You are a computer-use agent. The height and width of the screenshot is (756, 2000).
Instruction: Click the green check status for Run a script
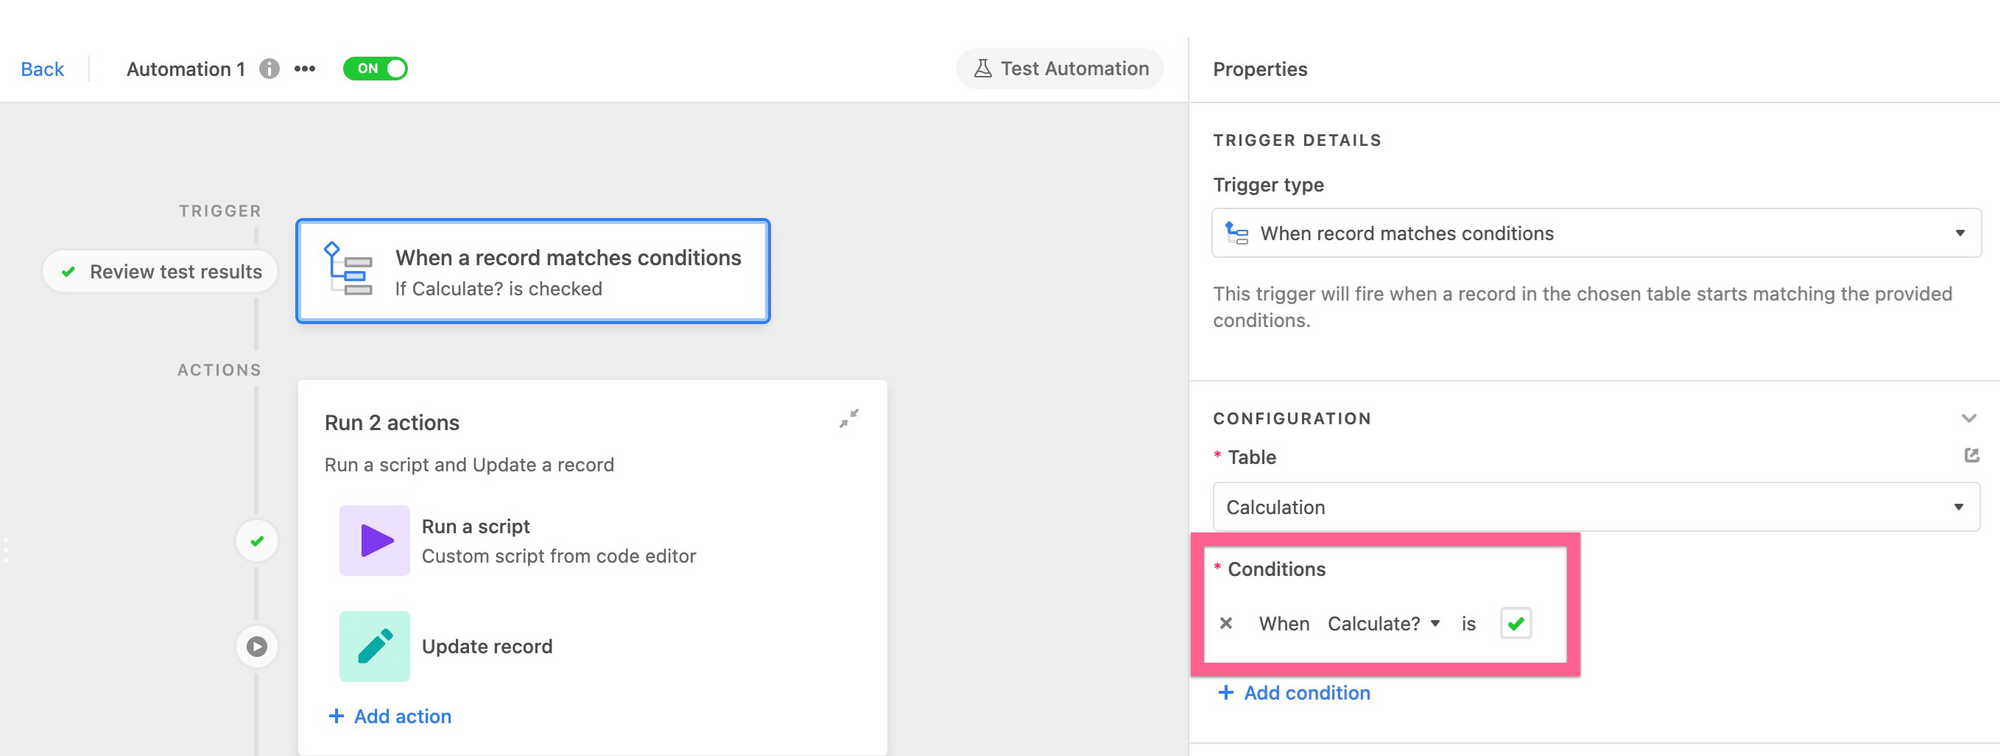click(257, 541)
